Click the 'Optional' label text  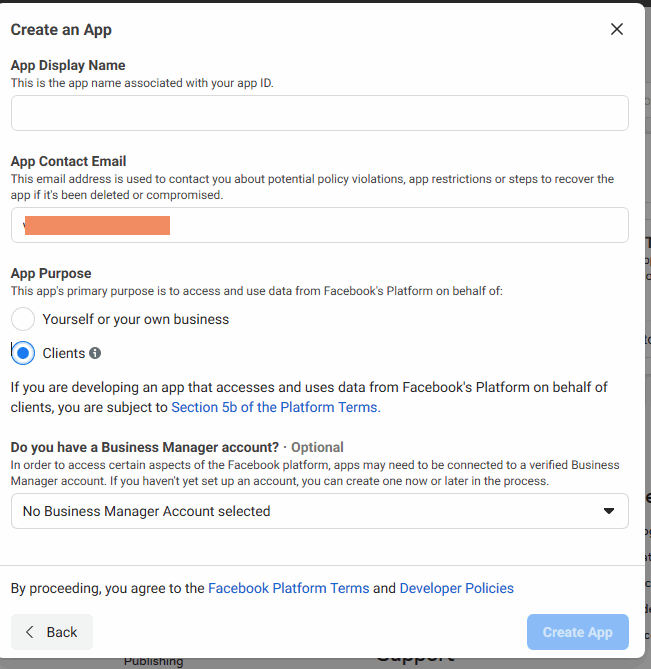coord(317,447)
